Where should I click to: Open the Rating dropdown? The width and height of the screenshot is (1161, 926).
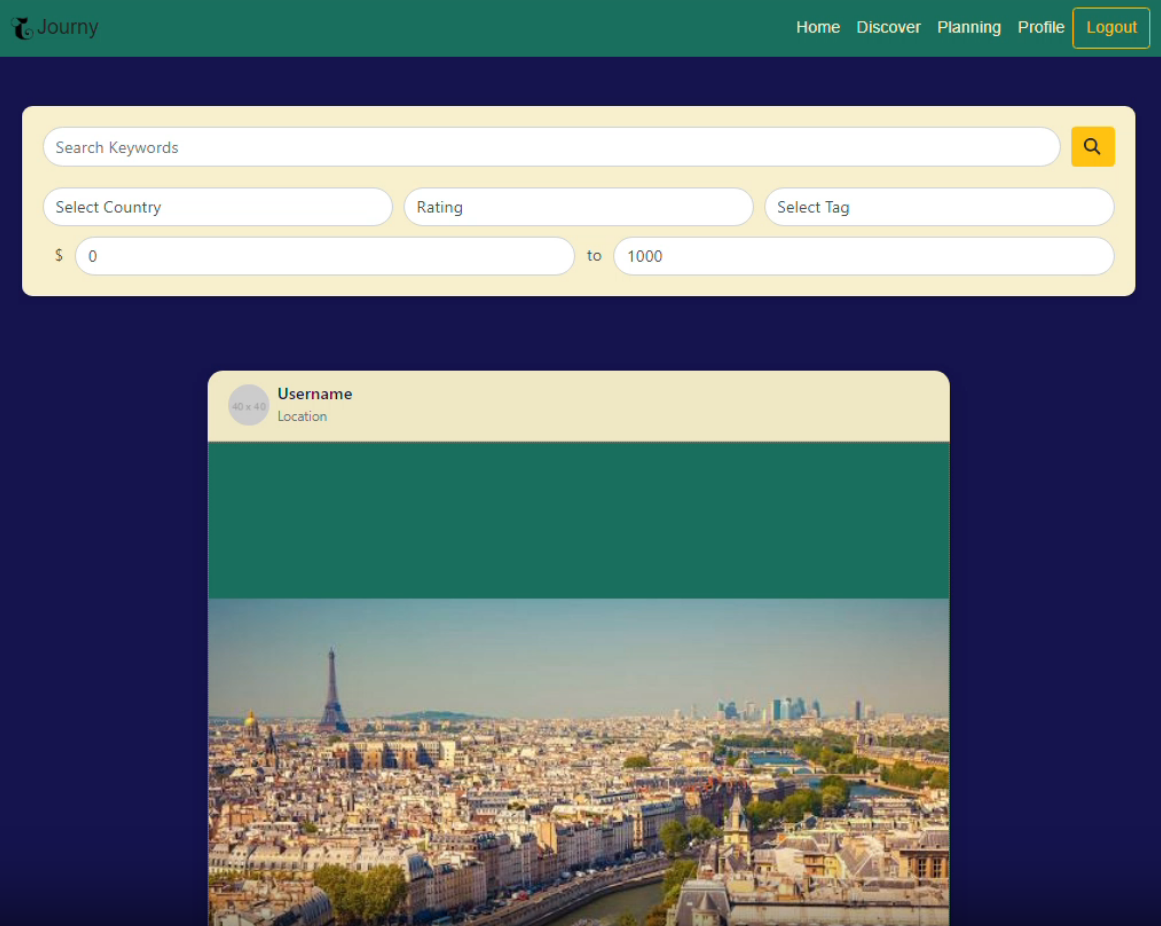578,207
